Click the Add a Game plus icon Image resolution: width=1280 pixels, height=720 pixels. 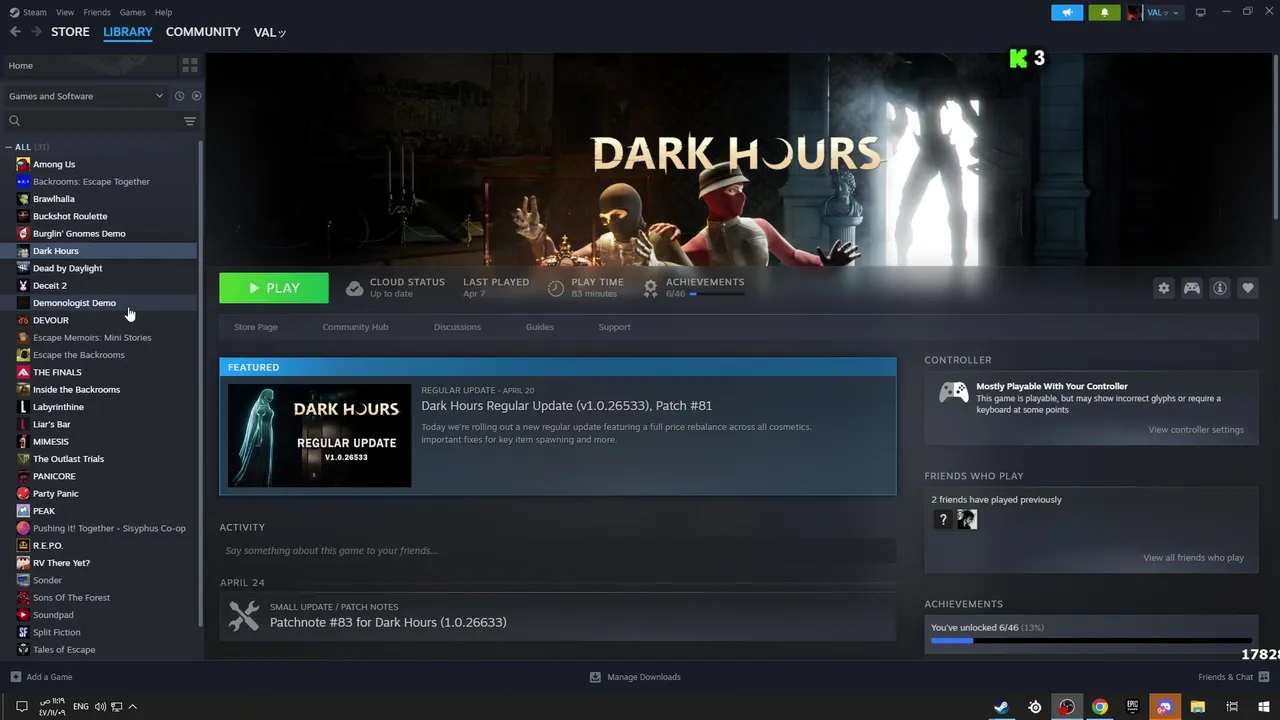15,677
